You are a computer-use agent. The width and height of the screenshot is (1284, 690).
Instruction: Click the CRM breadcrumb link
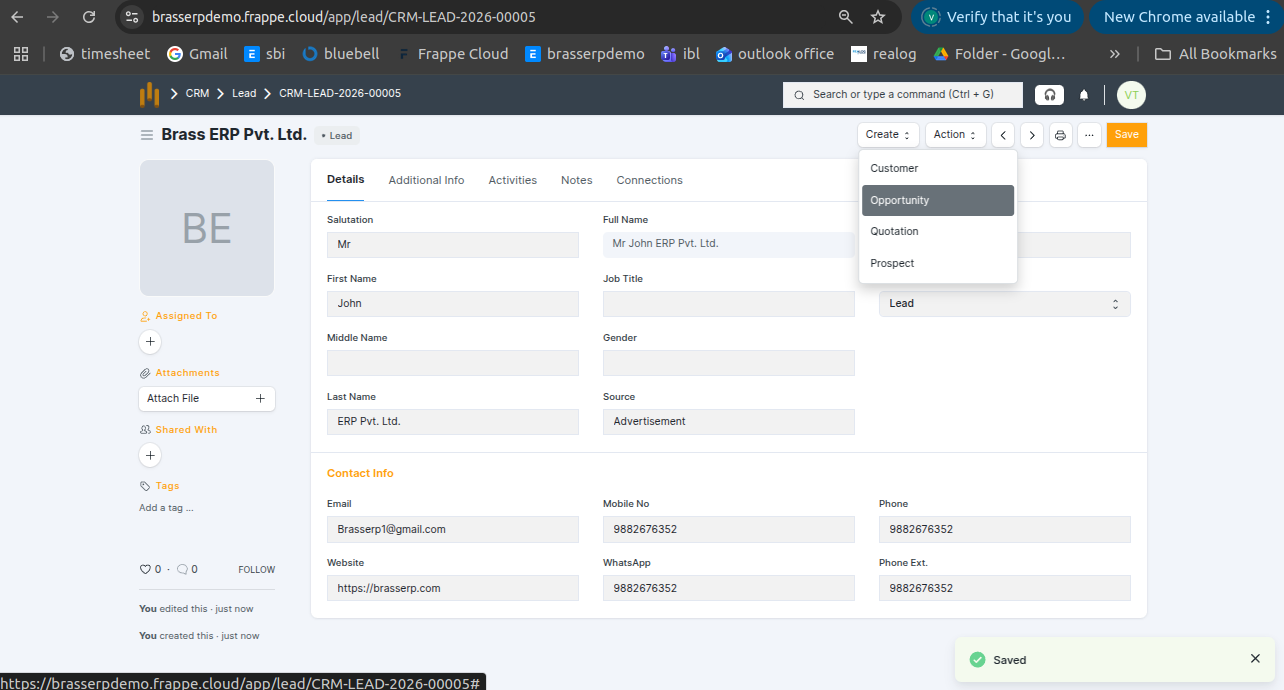coord(197,93)
